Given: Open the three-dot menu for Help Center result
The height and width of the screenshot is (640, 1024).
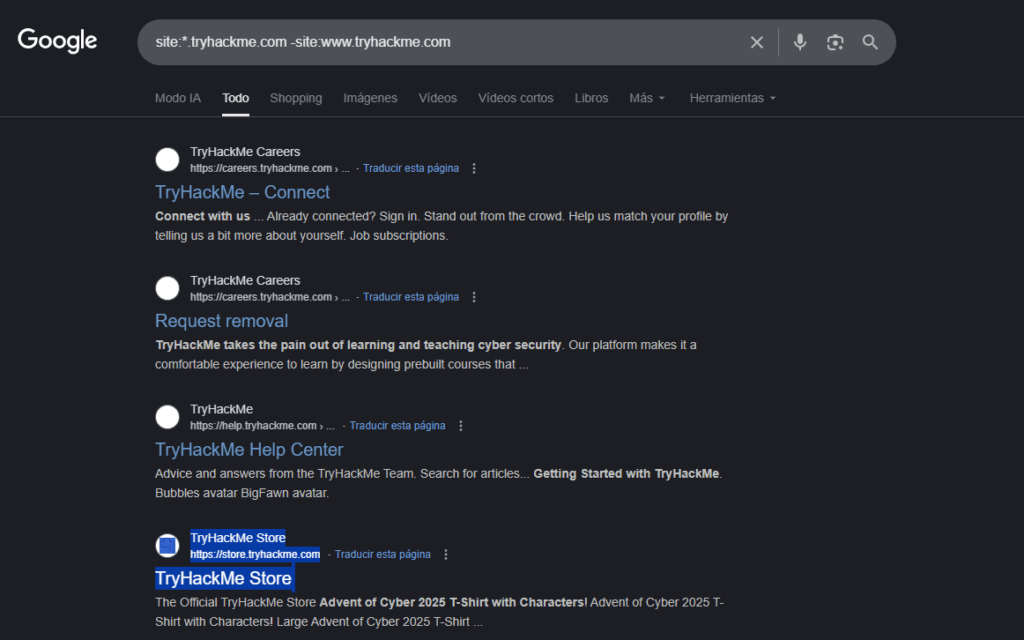Looking at the screenshot, I should [460, 426].
